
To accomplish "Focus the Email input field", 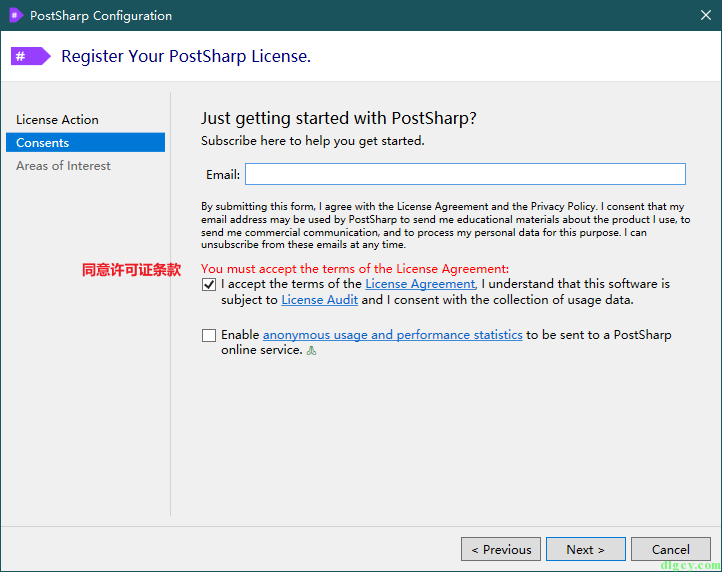I will 465,174.
